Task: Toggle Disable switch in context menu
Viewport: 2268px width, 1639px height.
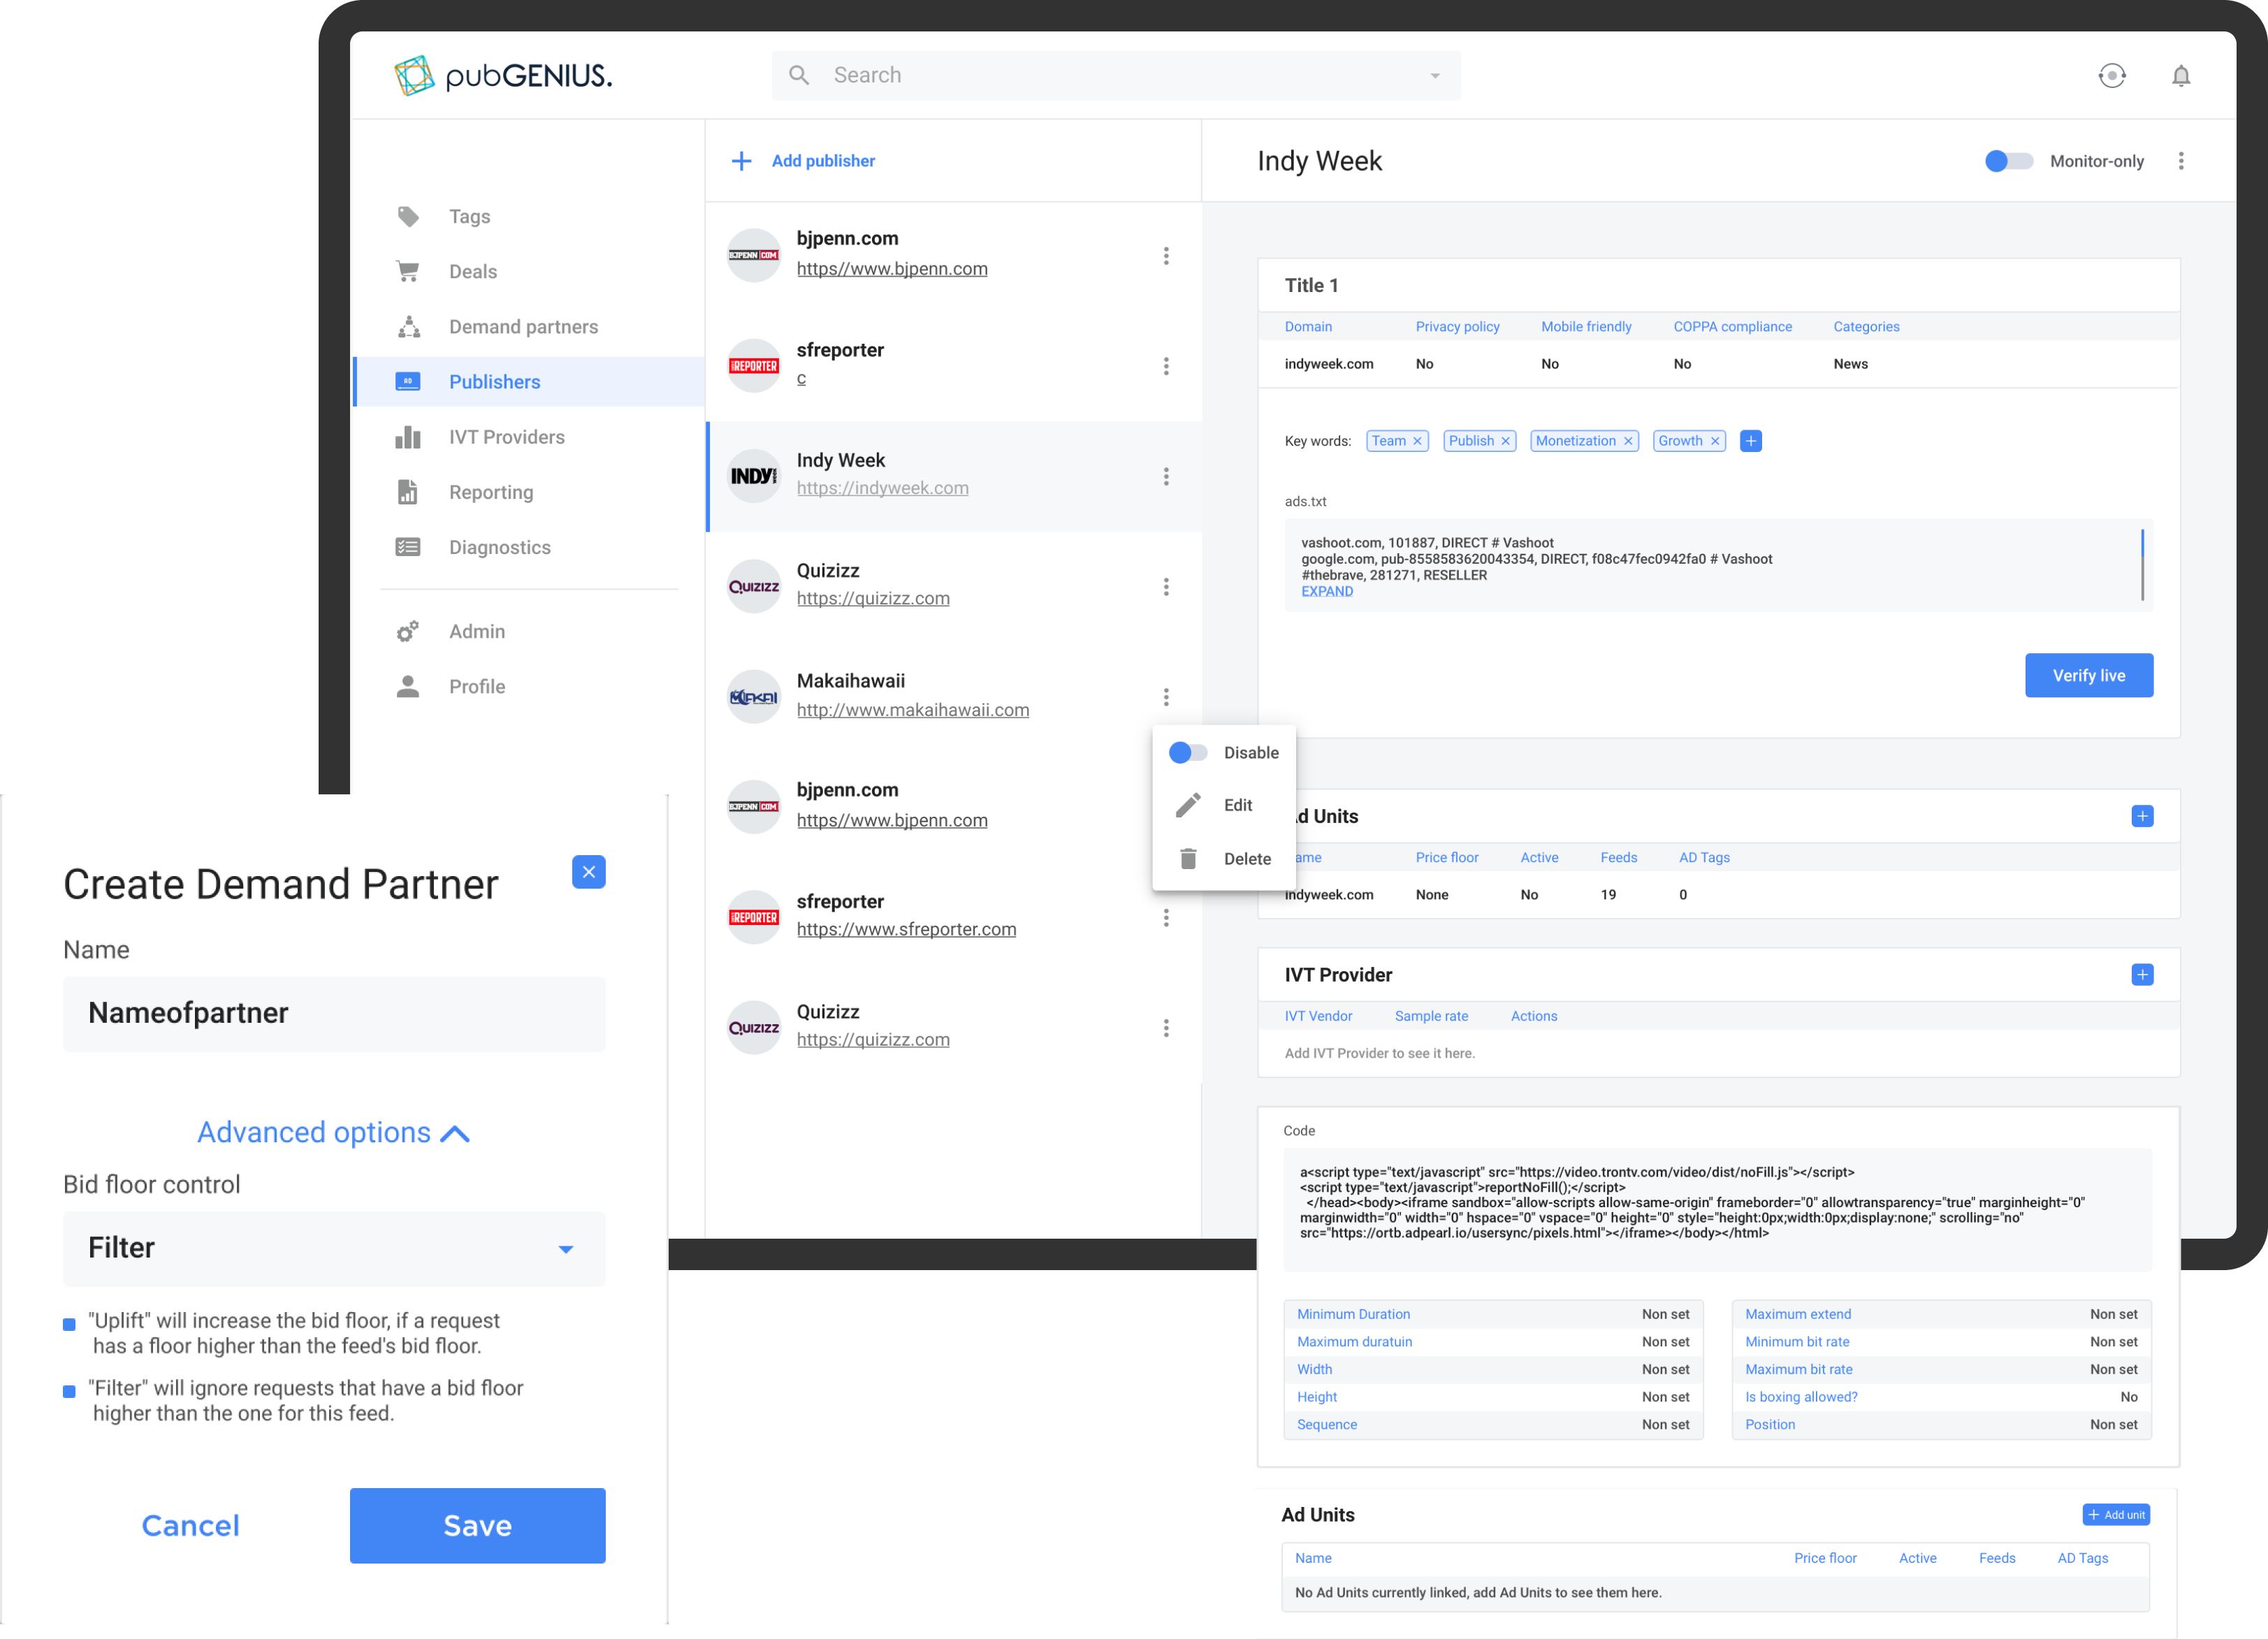Action: click(x=1188, y=752)
